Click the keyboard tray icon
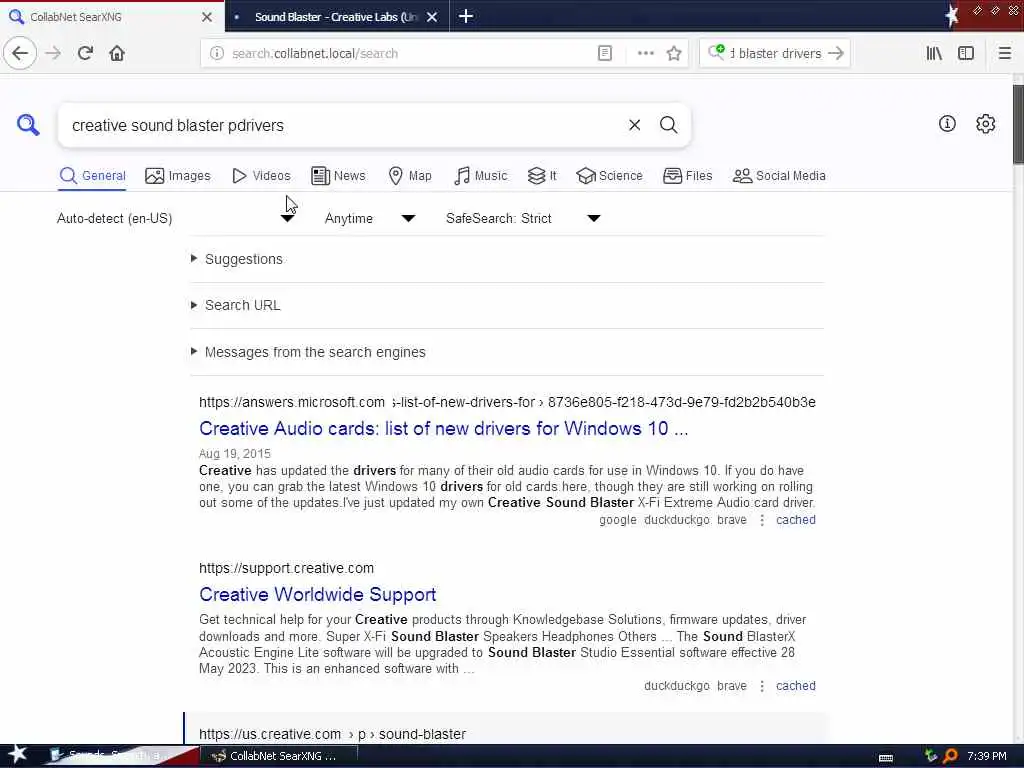Screen dimensions: 1024x768 tap(886, 757)
